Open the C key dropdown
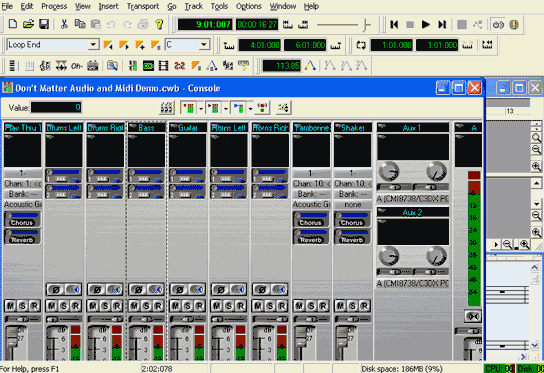The width and height of the screenshot is (544, 373). [204, 45]
